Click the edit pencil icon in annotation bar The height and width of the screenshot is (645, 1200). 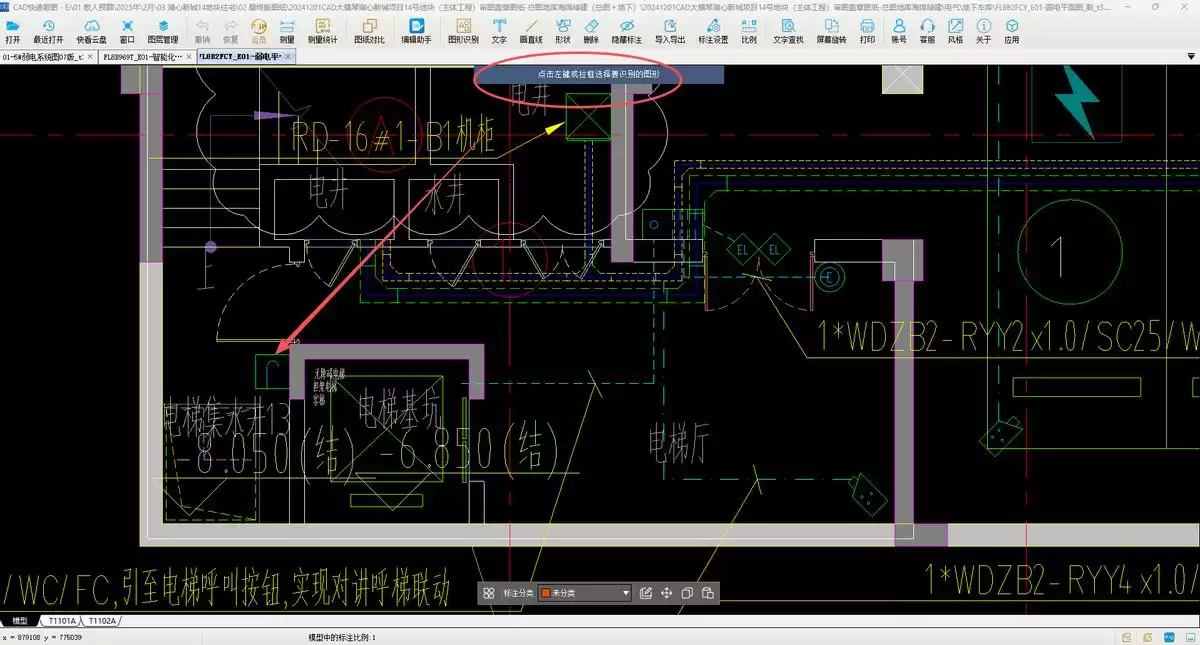tap(646, 593)
